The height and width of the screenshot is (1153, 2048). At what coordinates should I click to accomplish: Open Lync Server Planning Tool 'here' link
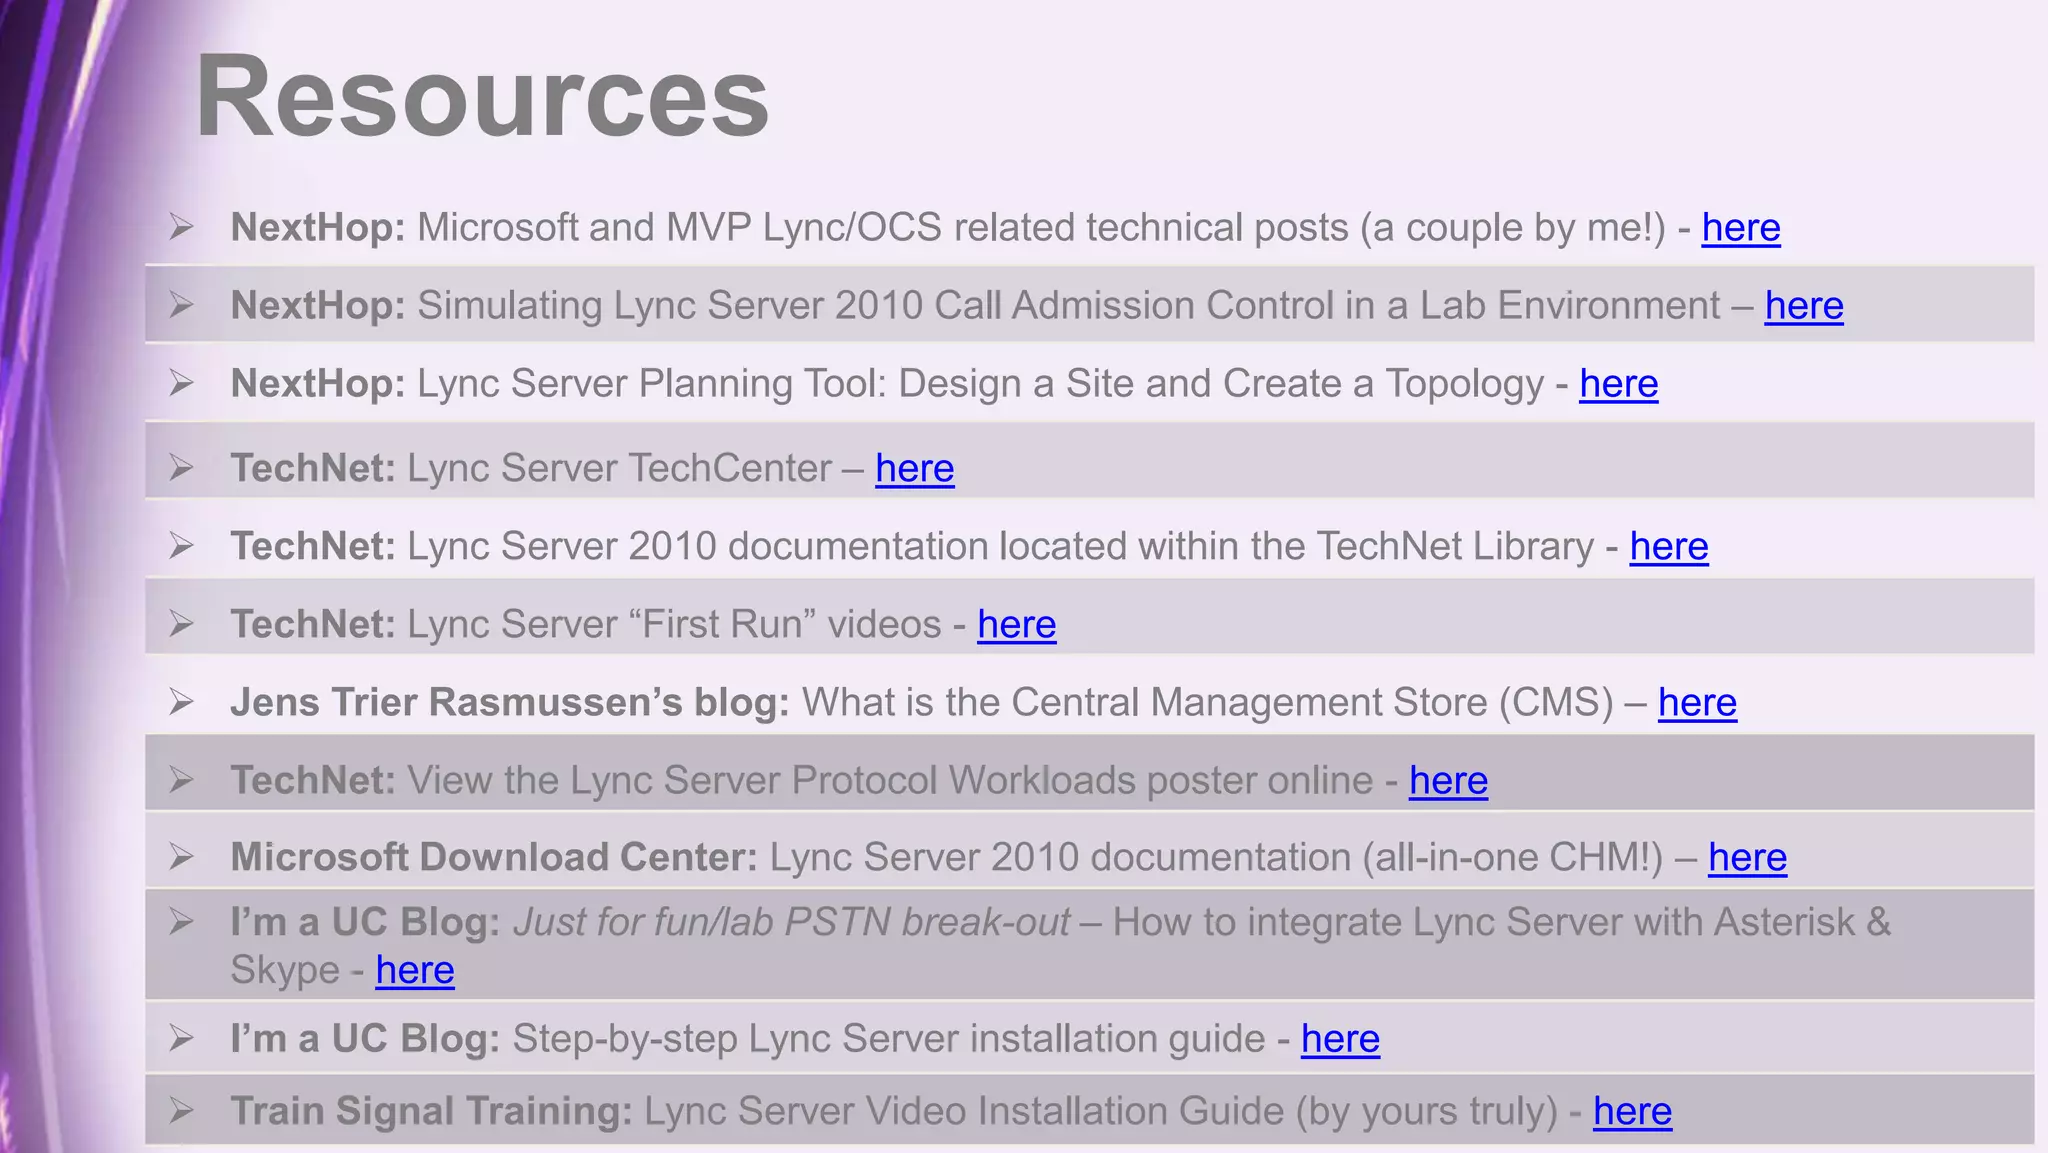coord(1618,384)
